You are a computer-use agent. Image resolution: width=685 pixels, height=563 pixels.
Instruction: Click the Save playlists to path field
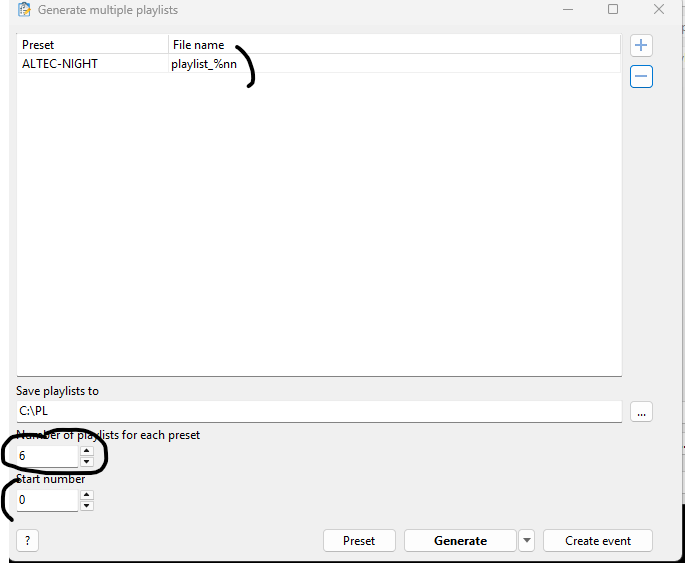319,411
